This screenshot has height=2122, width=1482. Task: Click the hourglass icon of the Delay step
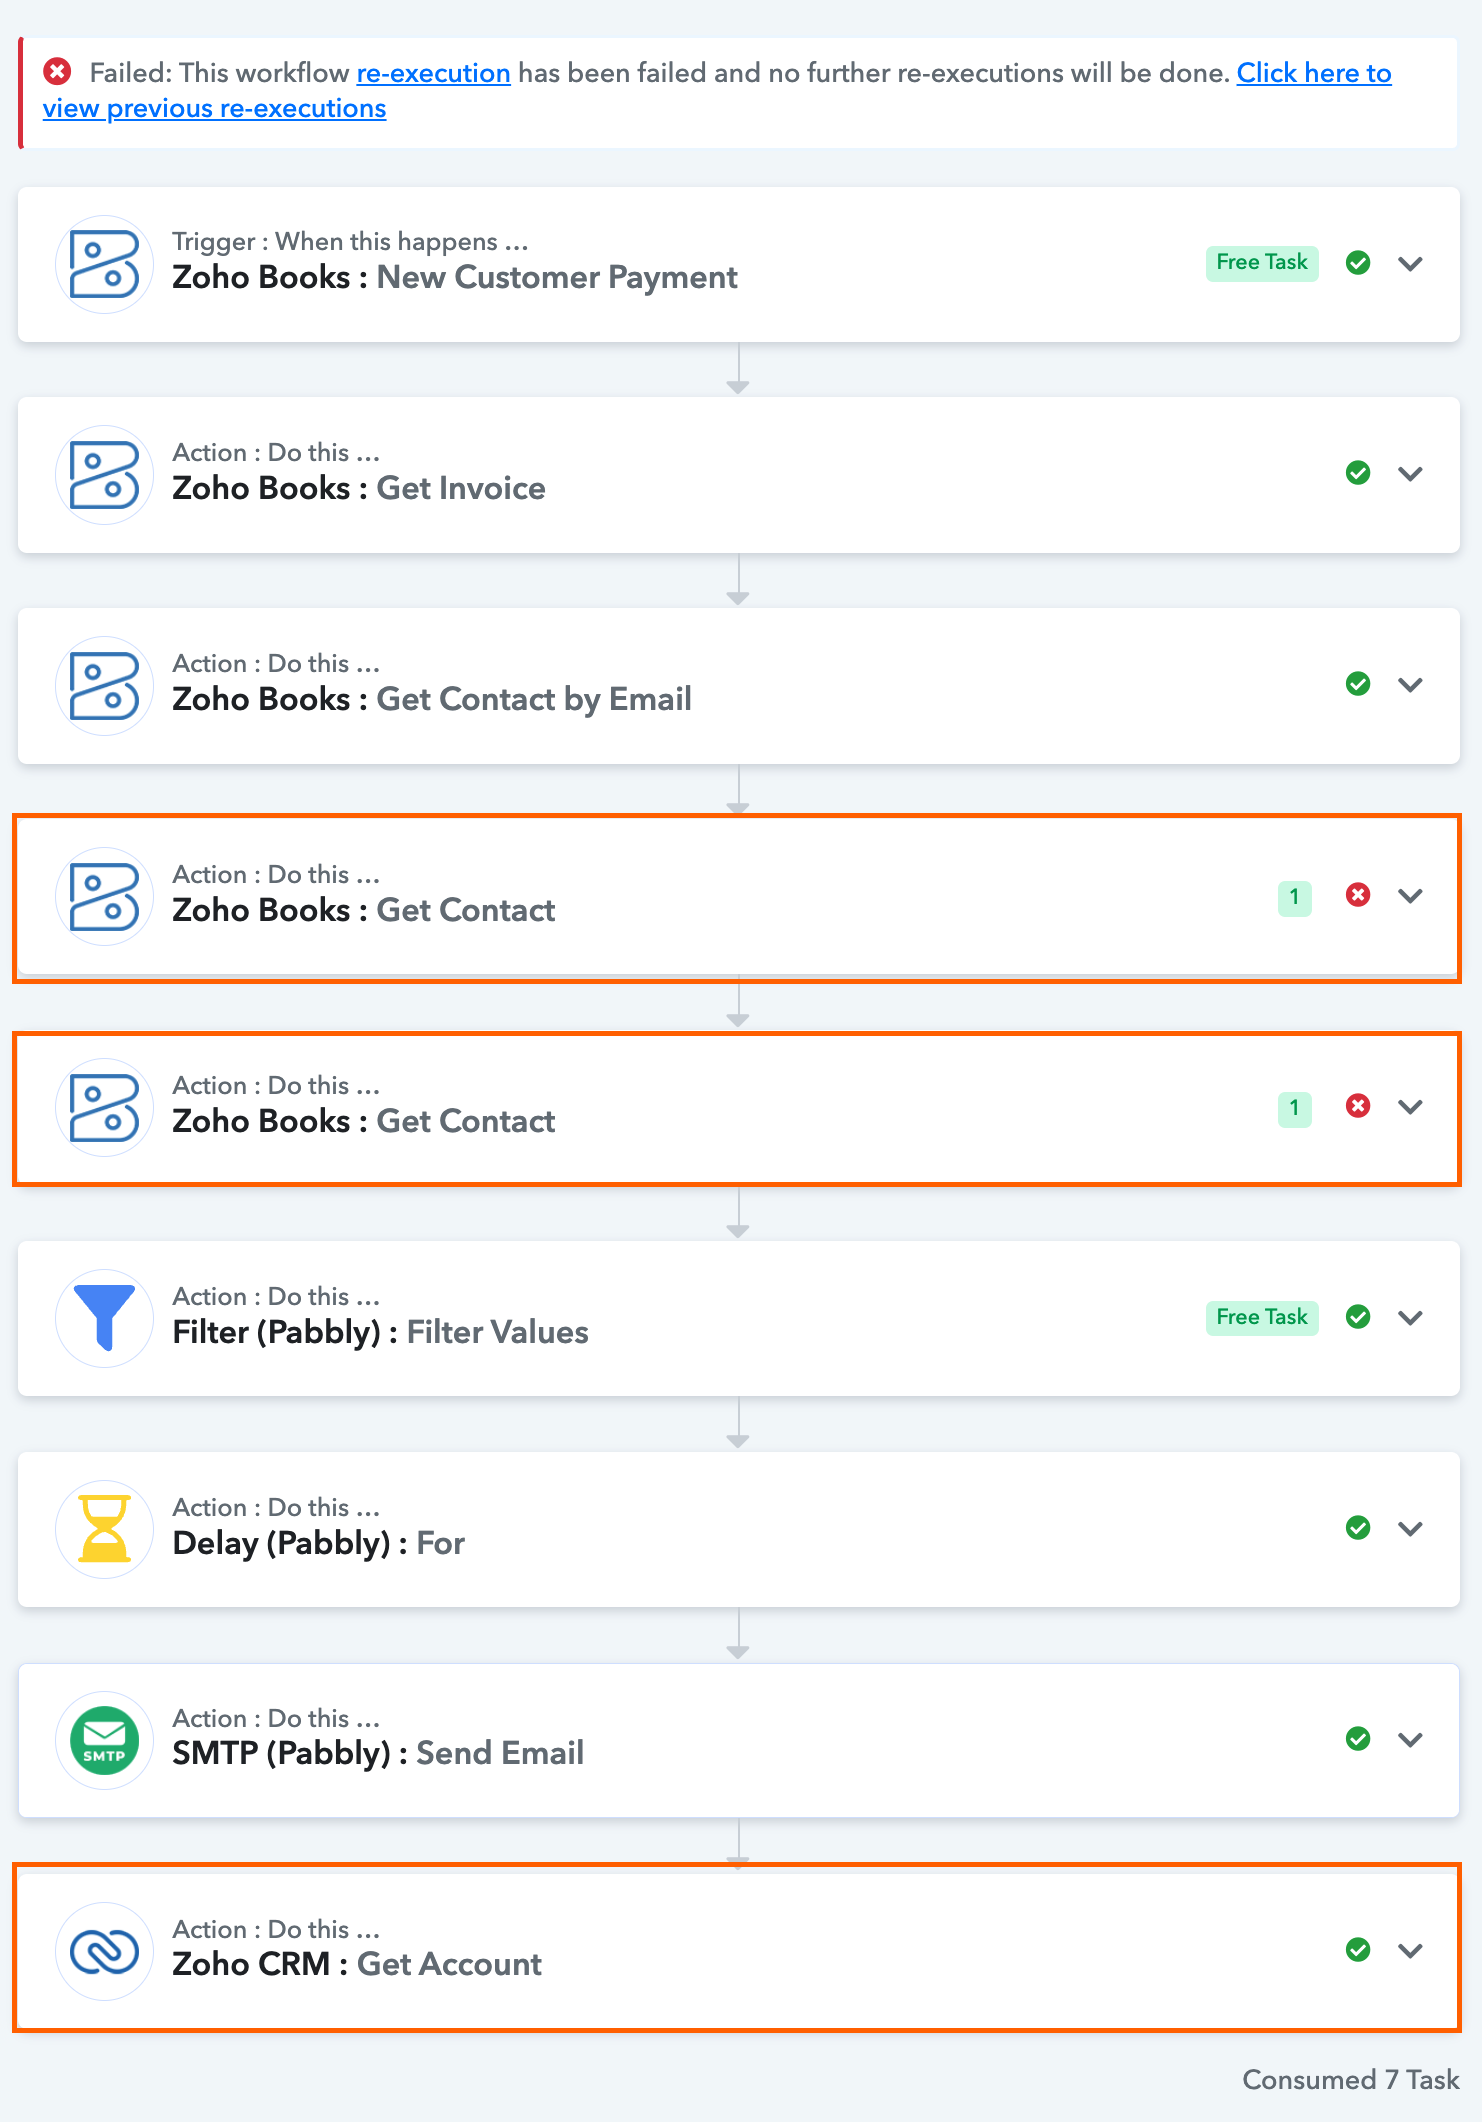(x=104, y=1529)
